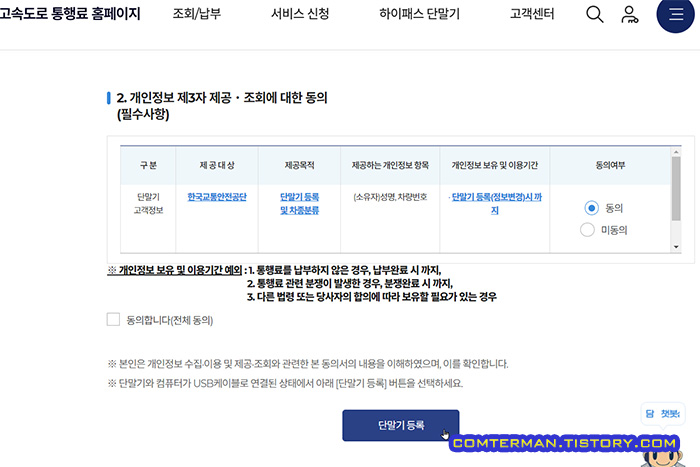Image resolution: width=700 pixels, height=467 pixels.
Task: Click the site title 고속도로 통행료 홈페이지
Action: click(70, 14)
